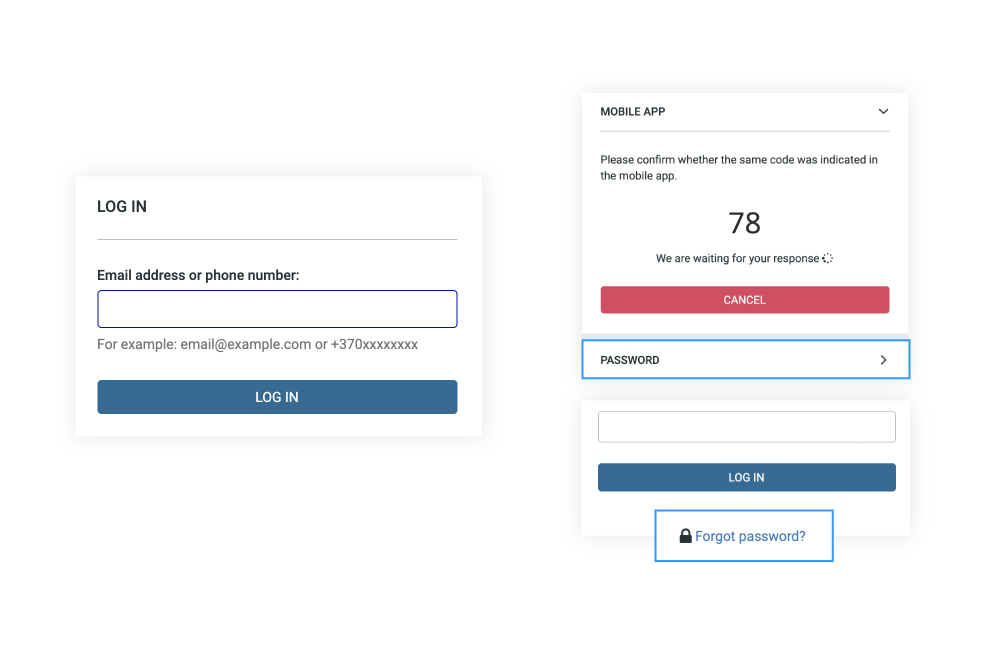Click the MOBILE APP section header label
This screenshot has width=1000, height=648.
pos(632,112)
